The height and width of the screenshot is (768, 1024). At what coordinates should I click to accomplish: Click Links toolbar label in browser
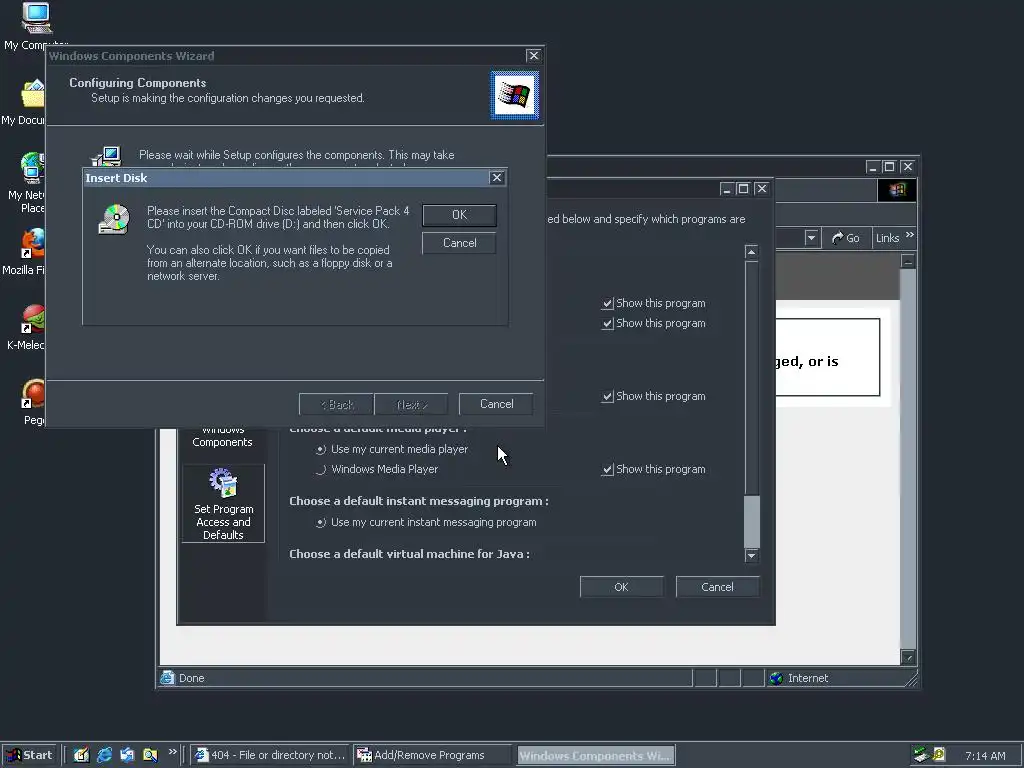888,238
